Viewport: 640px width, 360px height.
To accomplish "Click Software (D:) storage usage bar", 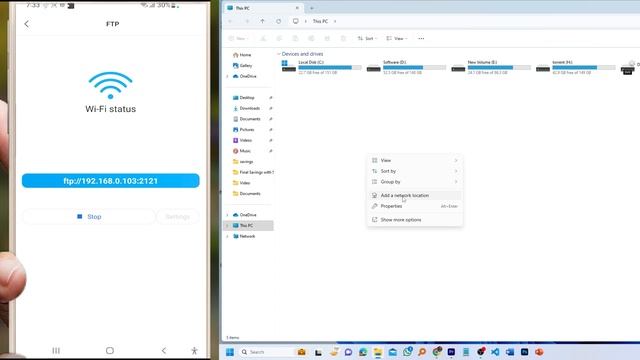I will 414,67.
